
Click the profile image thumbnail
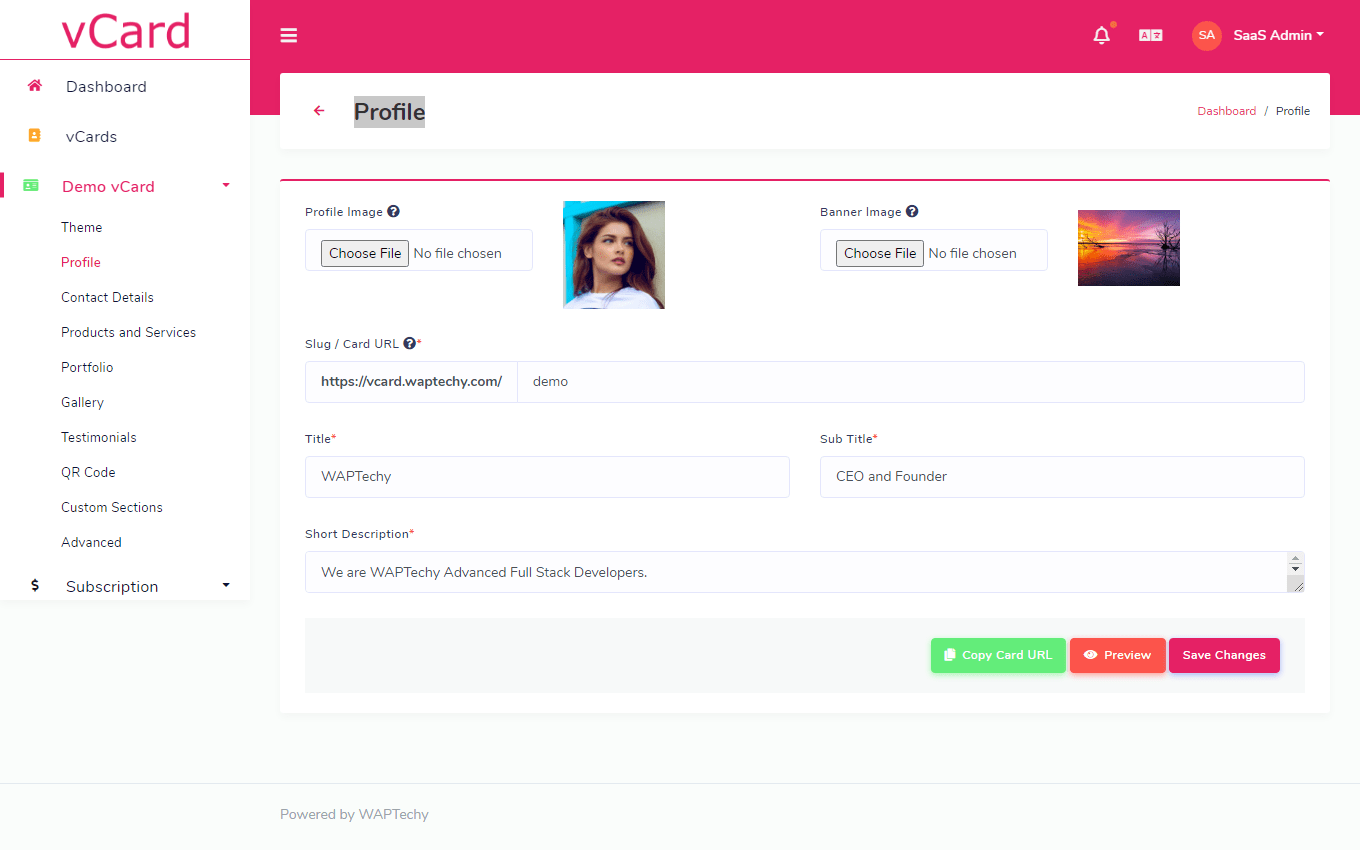click(613, 255)
